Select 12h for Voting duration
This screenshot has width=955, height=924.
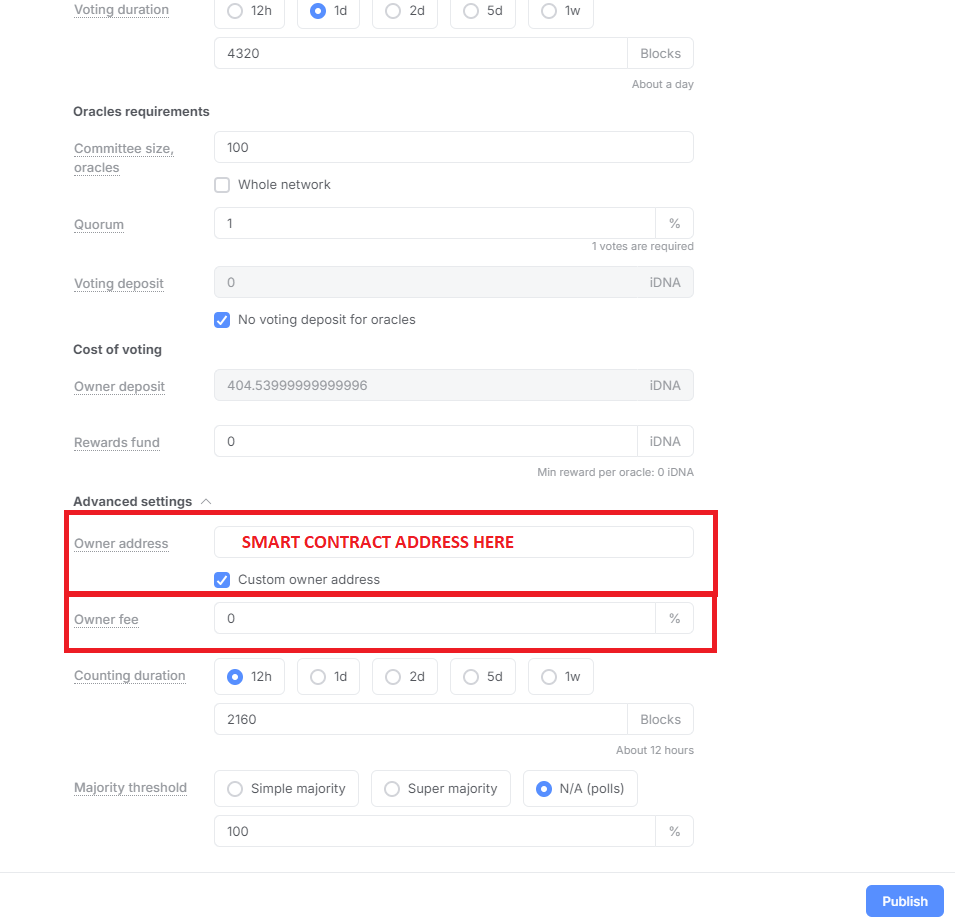point(250,11)
